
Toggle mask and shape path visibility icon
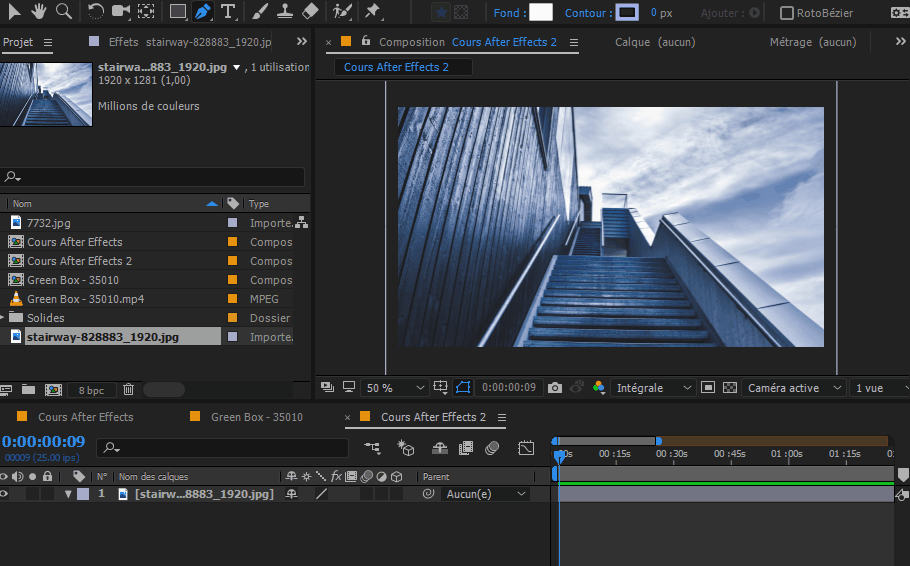(x=463, y=388)
